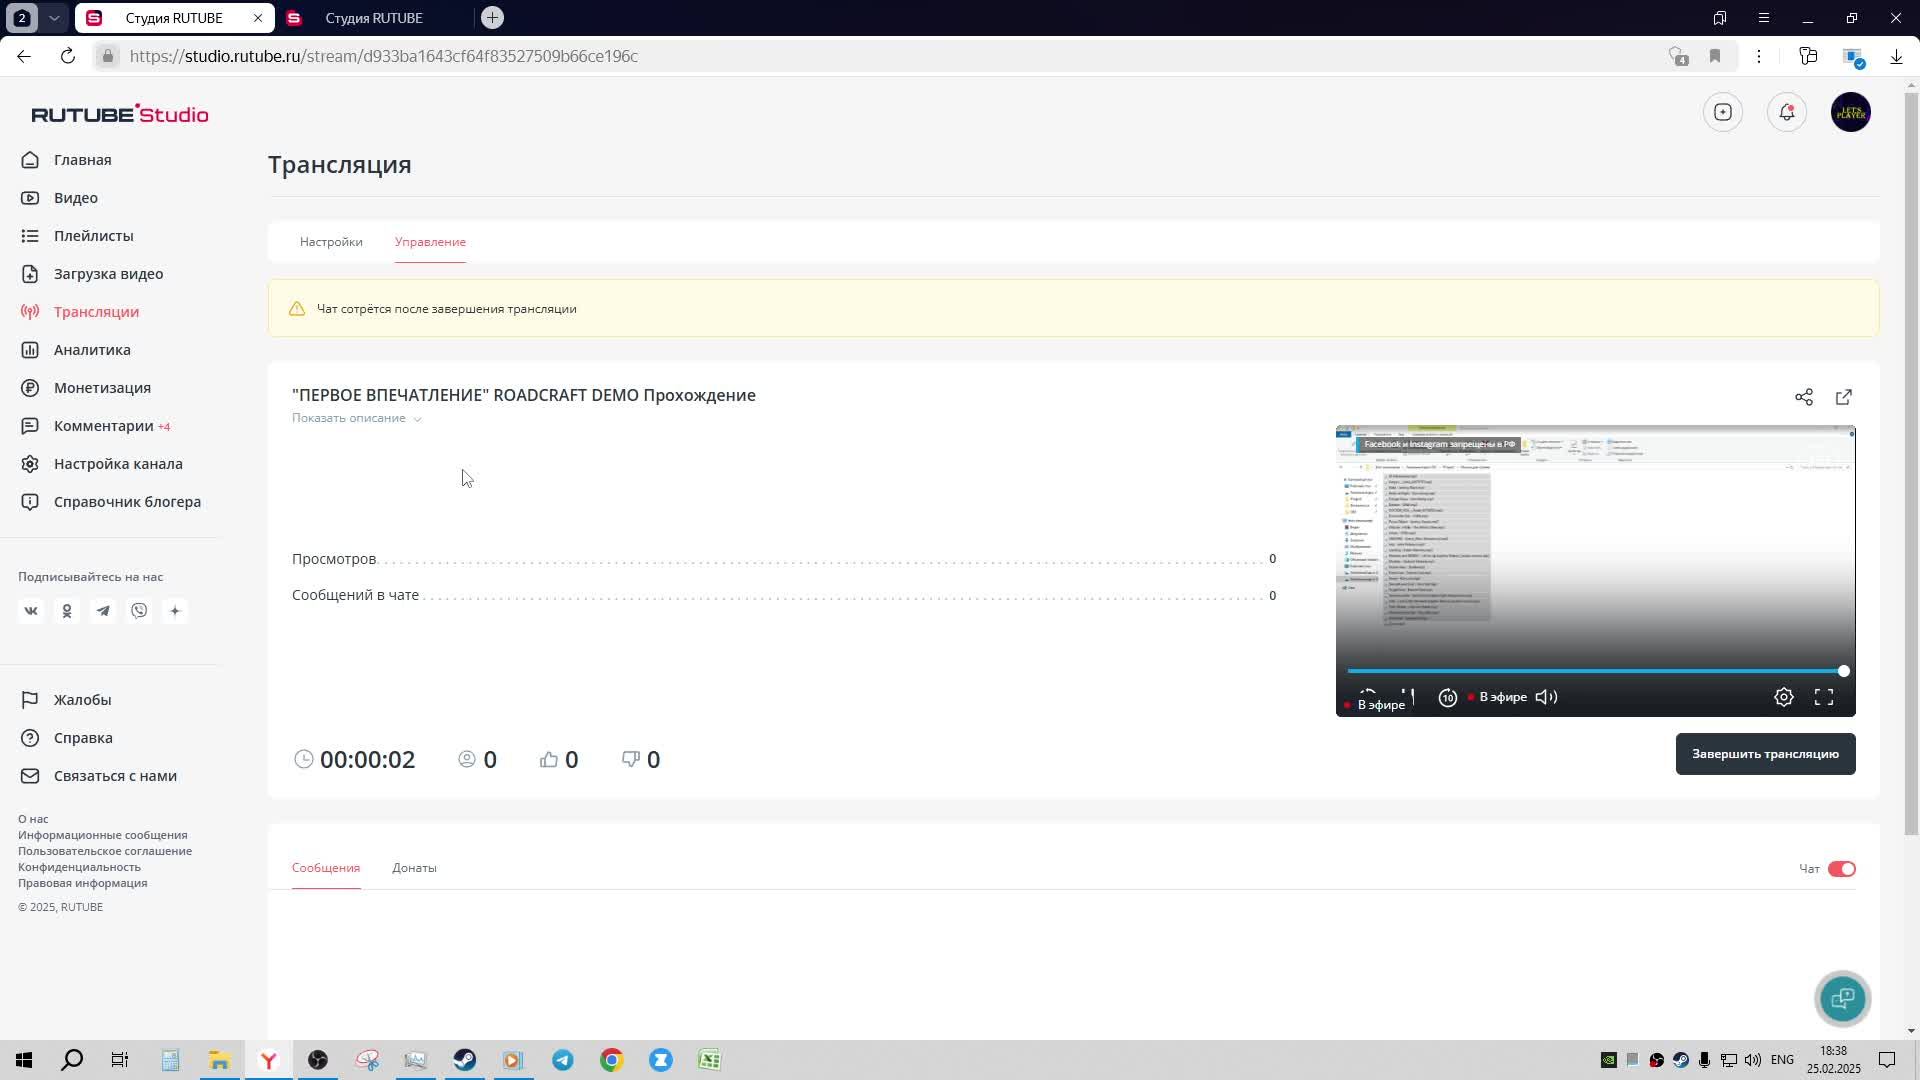Viewport: 1920px width, 1080px height.
Task: Open Информационные сообщения link
Action: [x=103, y=835]
